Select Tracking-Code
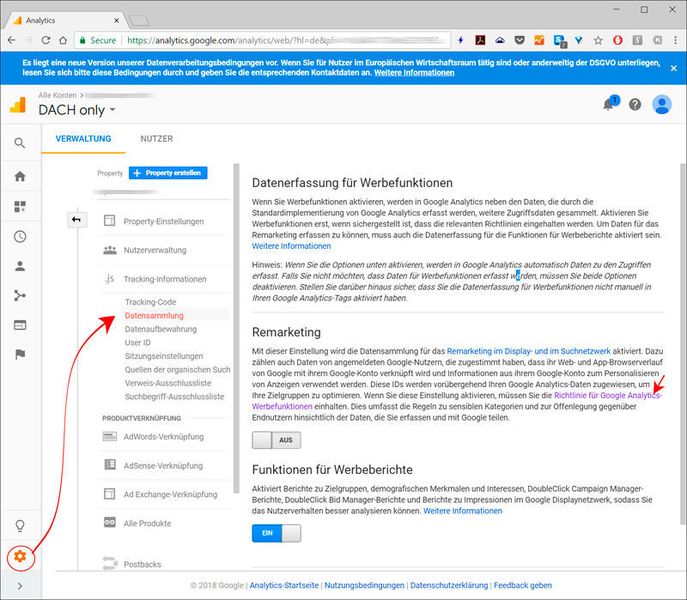 click(x=150, y=302)
